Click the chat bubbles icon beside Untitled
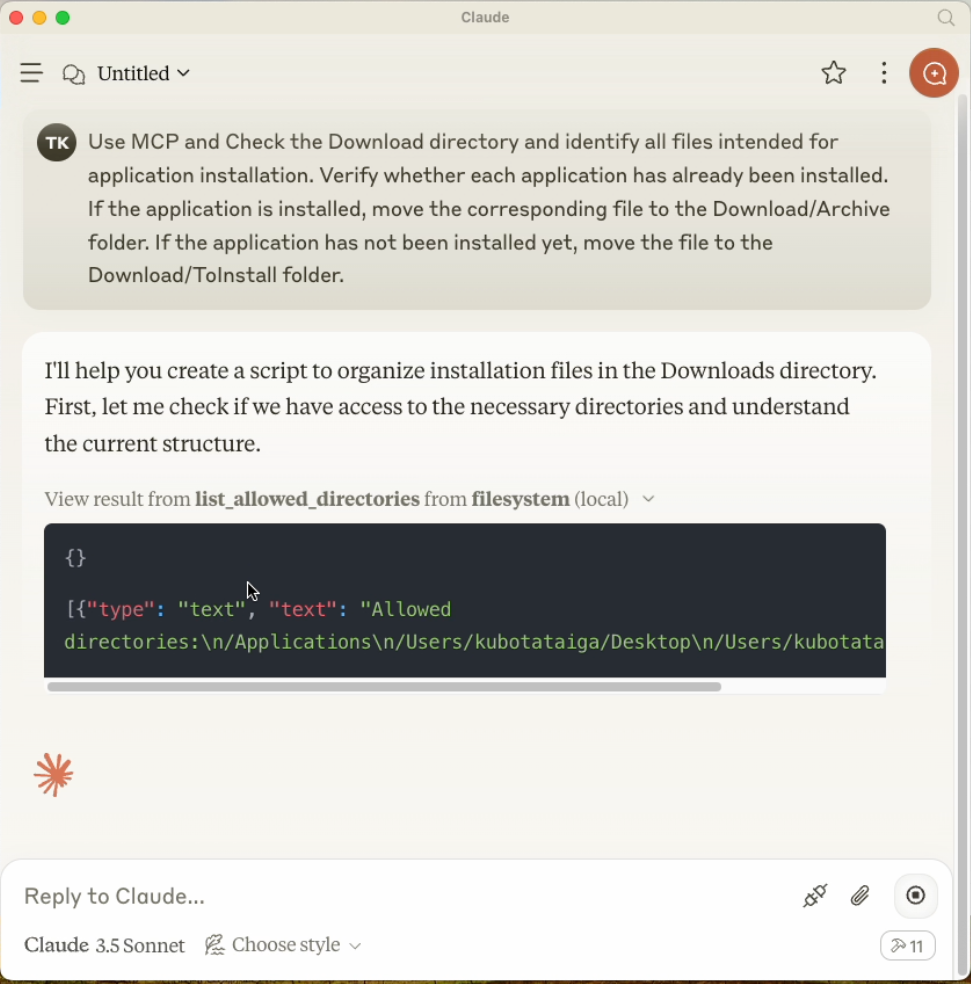Image resolution: width=971 pixels, height=984 pixels. tap(73, 73)
